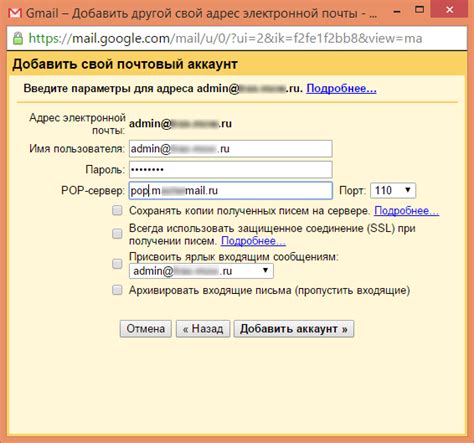Open the top Подробнее link beside admin address

(341, 88)
